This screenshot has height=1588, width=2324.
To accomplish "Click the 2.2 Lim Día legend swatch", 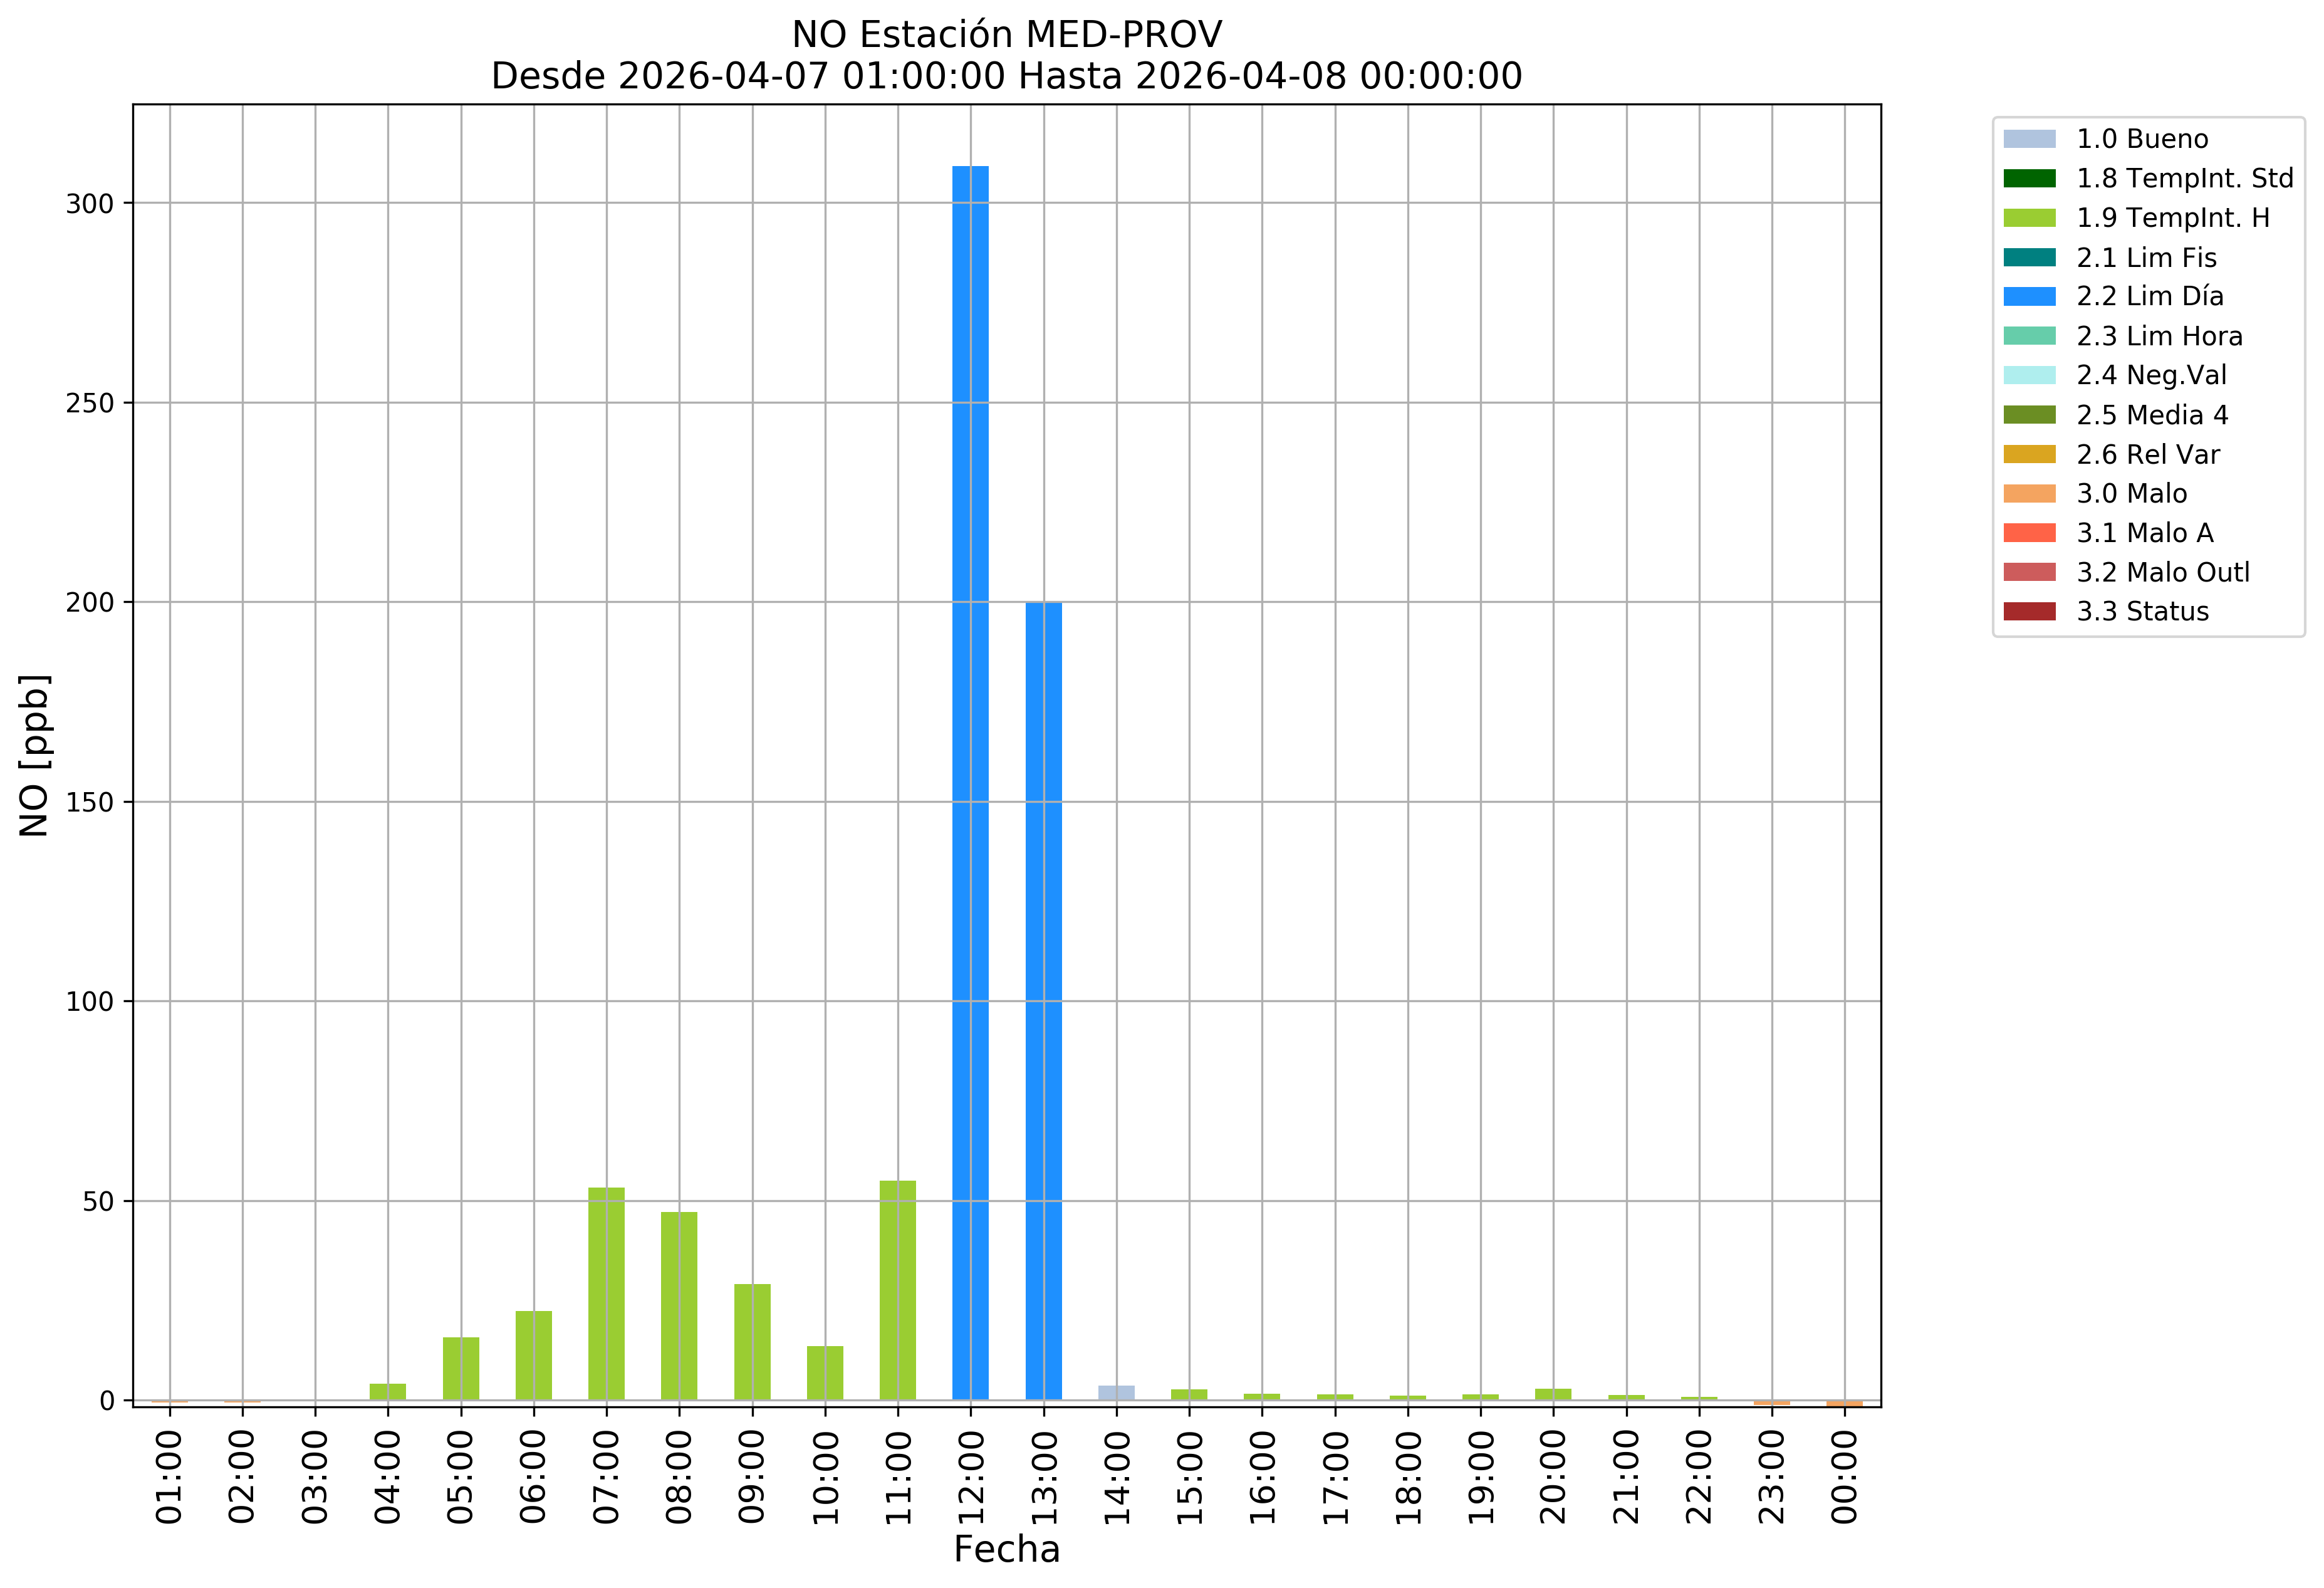I will [x=2029, y=297].
